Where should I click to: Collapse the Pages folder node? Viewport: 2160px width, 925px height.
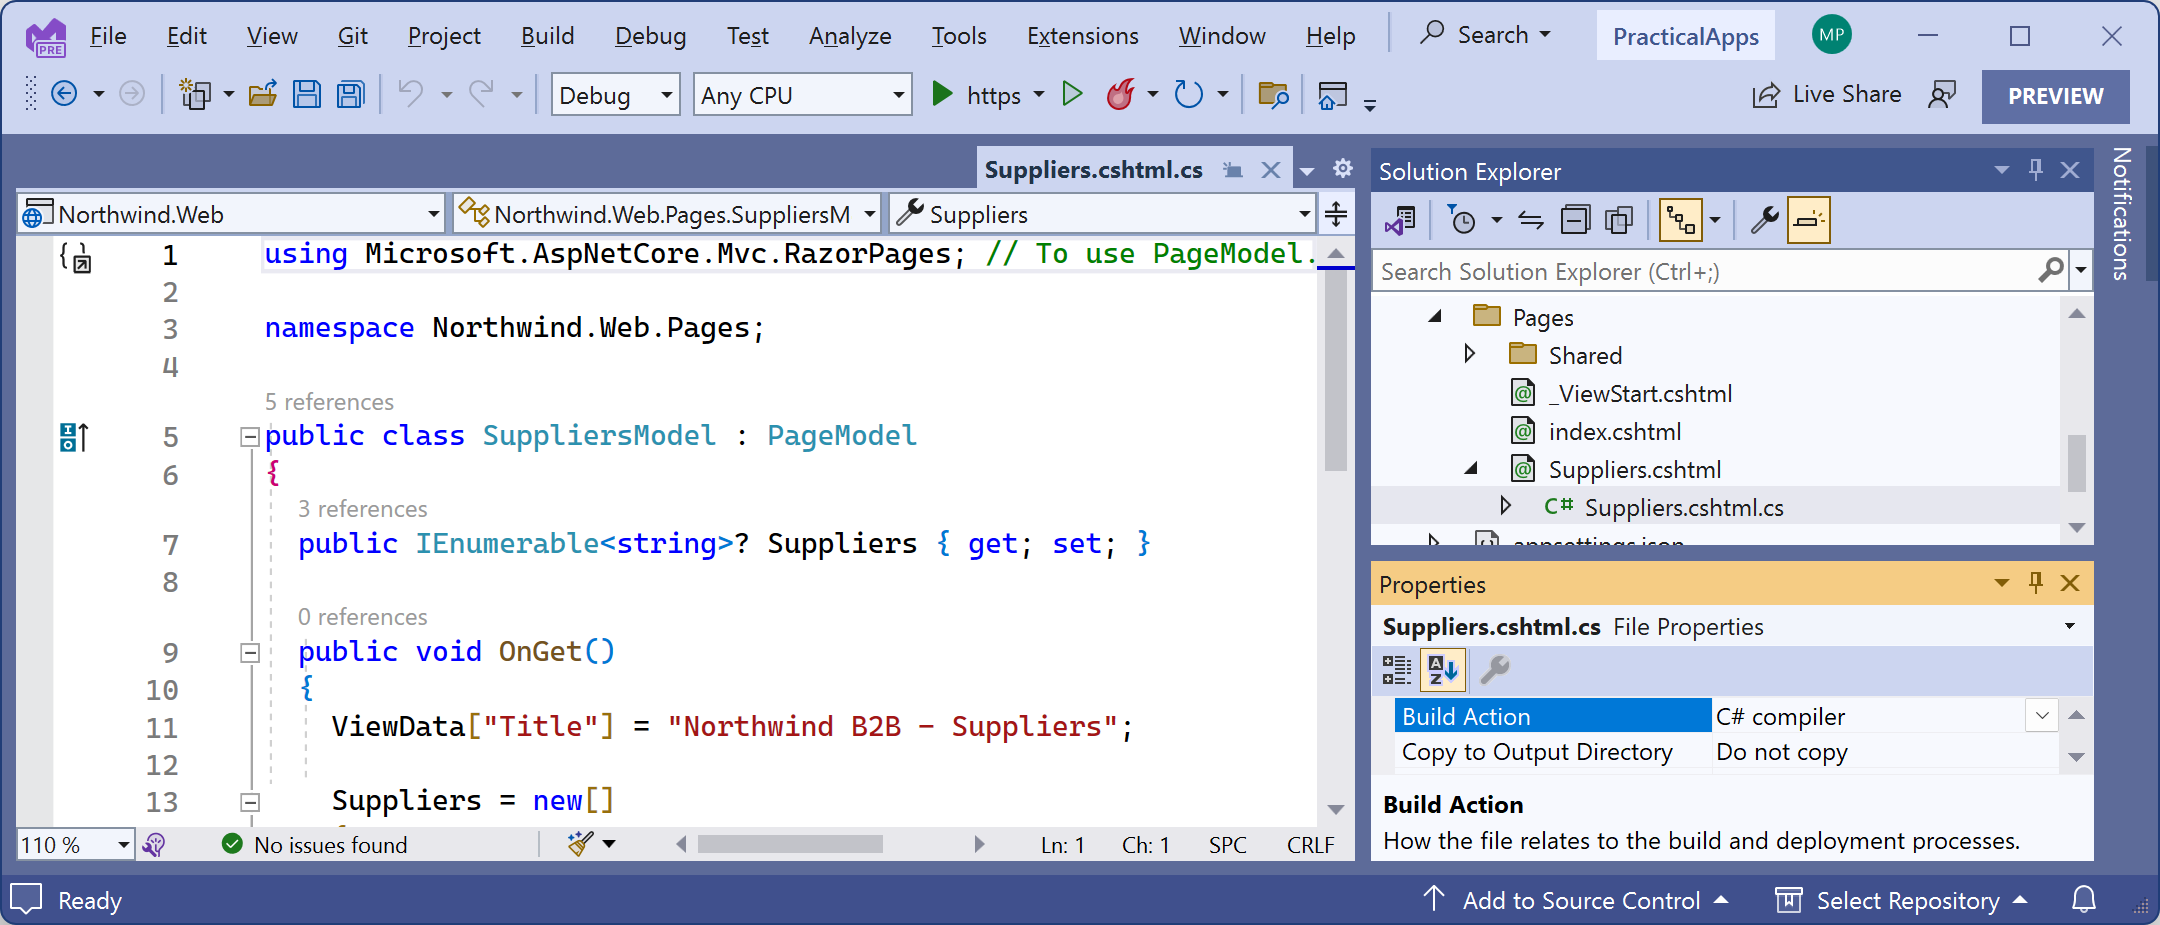[x=1435, y=316]
